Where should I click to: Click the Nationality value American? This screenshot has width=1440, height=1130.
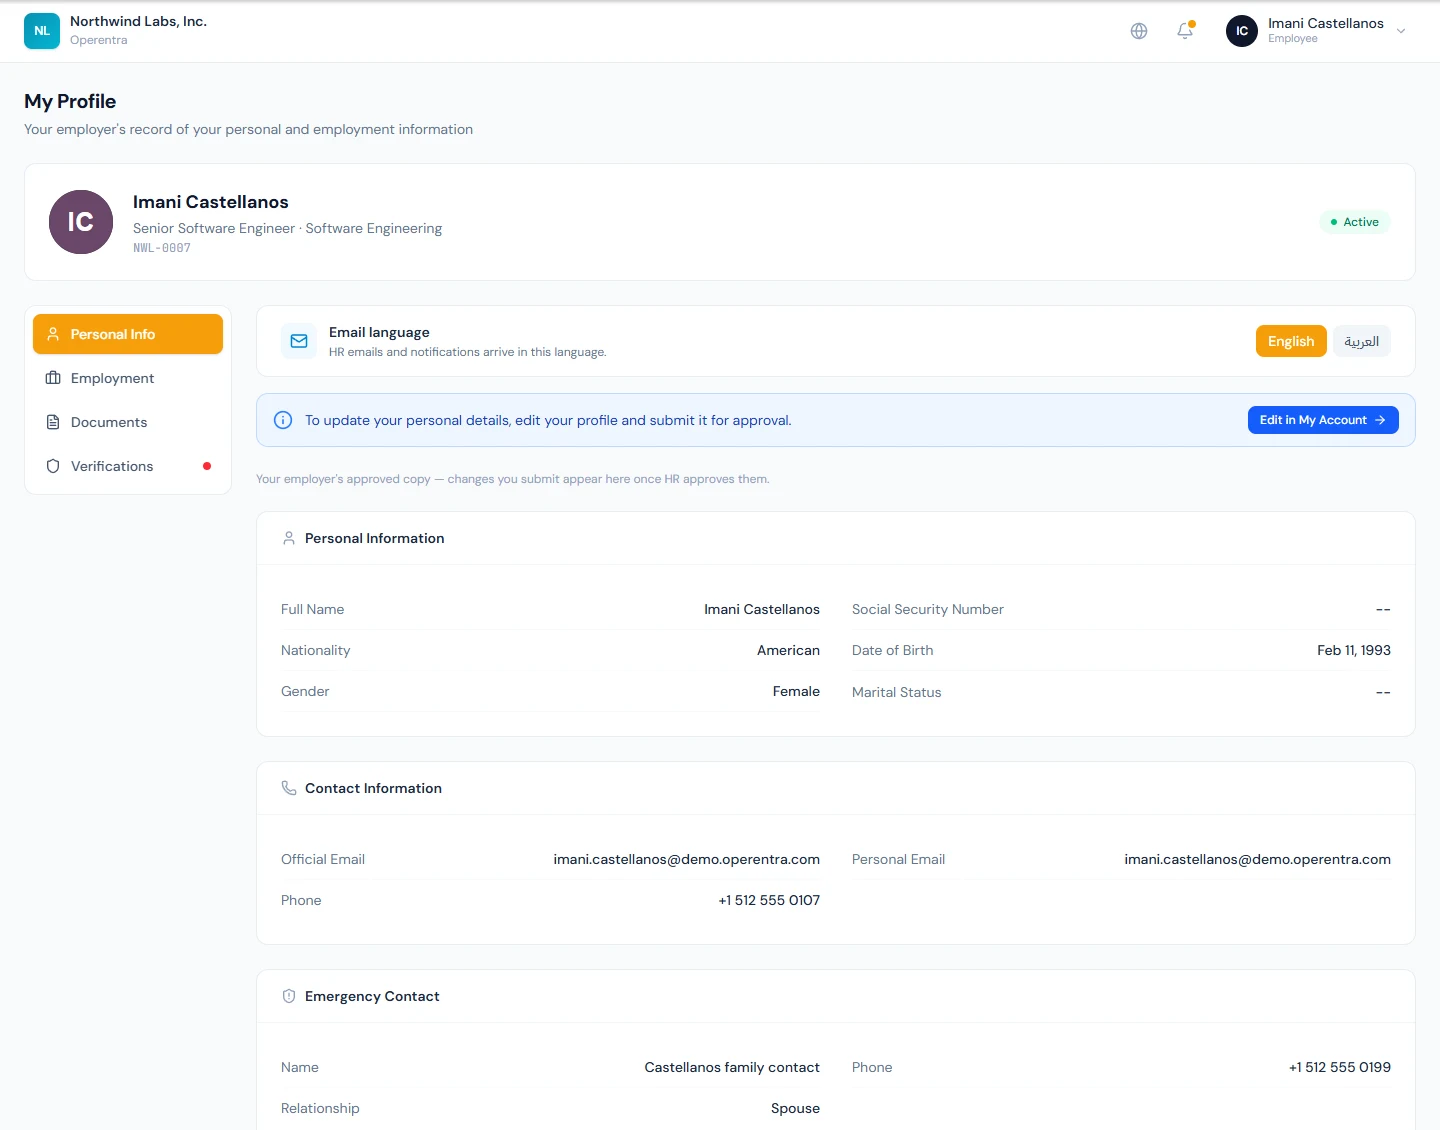(x=788, y=650)
